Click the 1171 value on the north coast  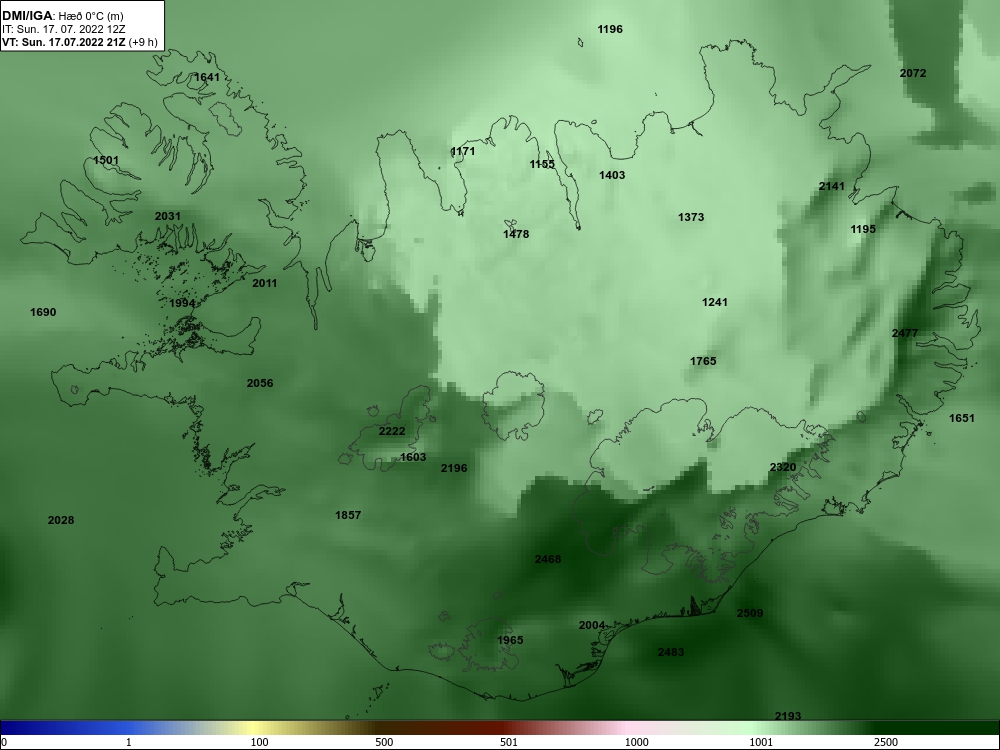coord(463,151)
